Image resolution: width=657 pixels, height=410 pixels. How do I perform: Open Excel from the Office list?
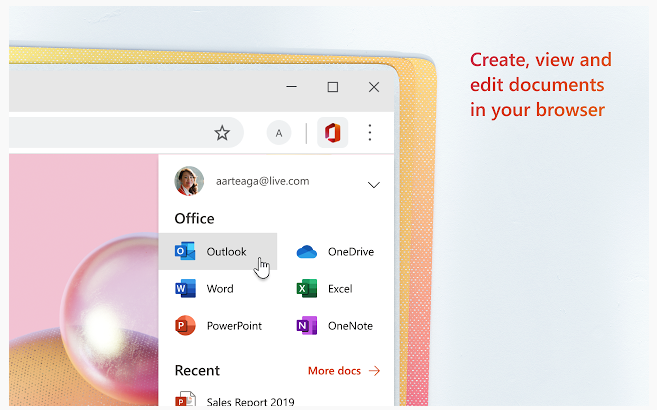pos(324,289)
